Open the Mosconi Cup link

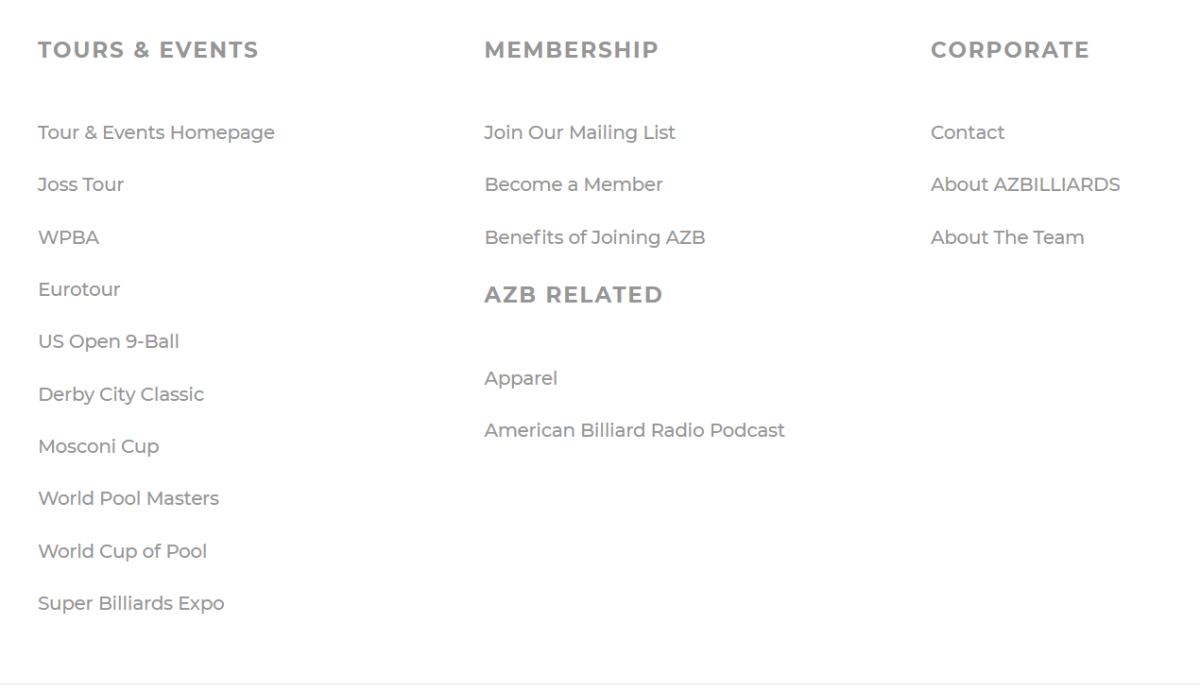[x=97, y=446]
